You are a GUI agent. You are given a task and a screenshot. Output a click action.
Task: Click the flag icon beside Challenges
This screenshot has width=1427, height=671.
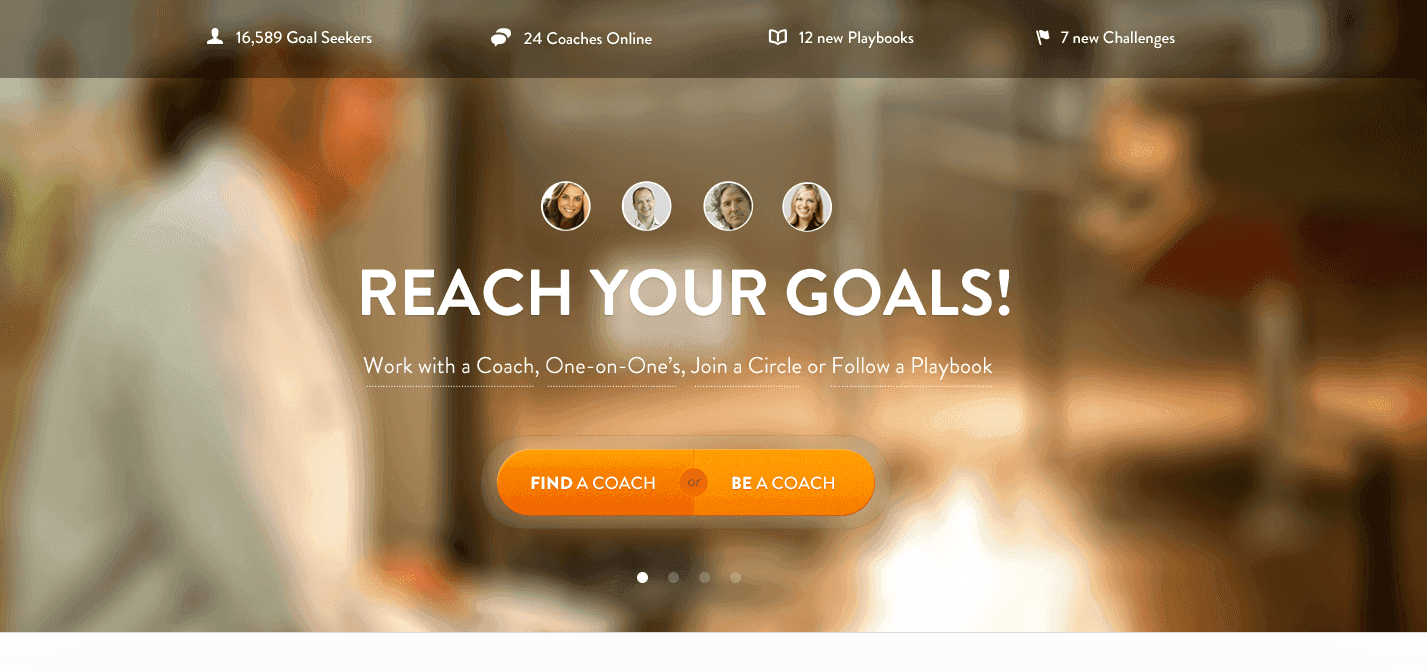1042,38
